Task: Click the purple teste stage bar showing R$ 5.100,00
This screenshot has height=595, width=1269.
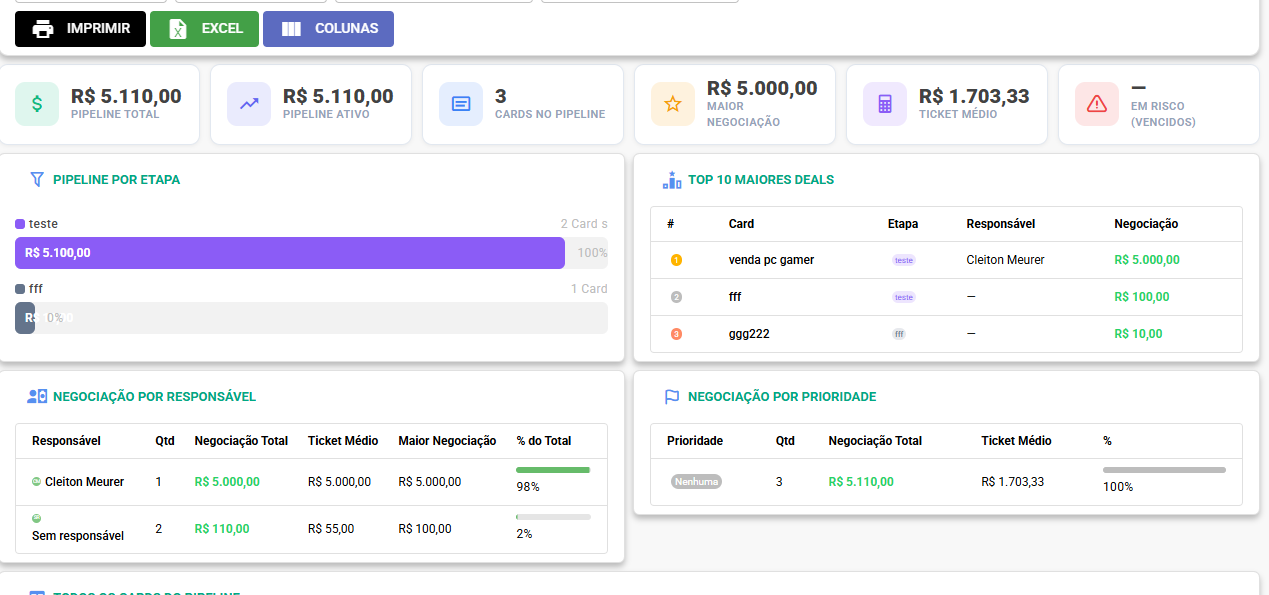Action: tap(290, 253)
